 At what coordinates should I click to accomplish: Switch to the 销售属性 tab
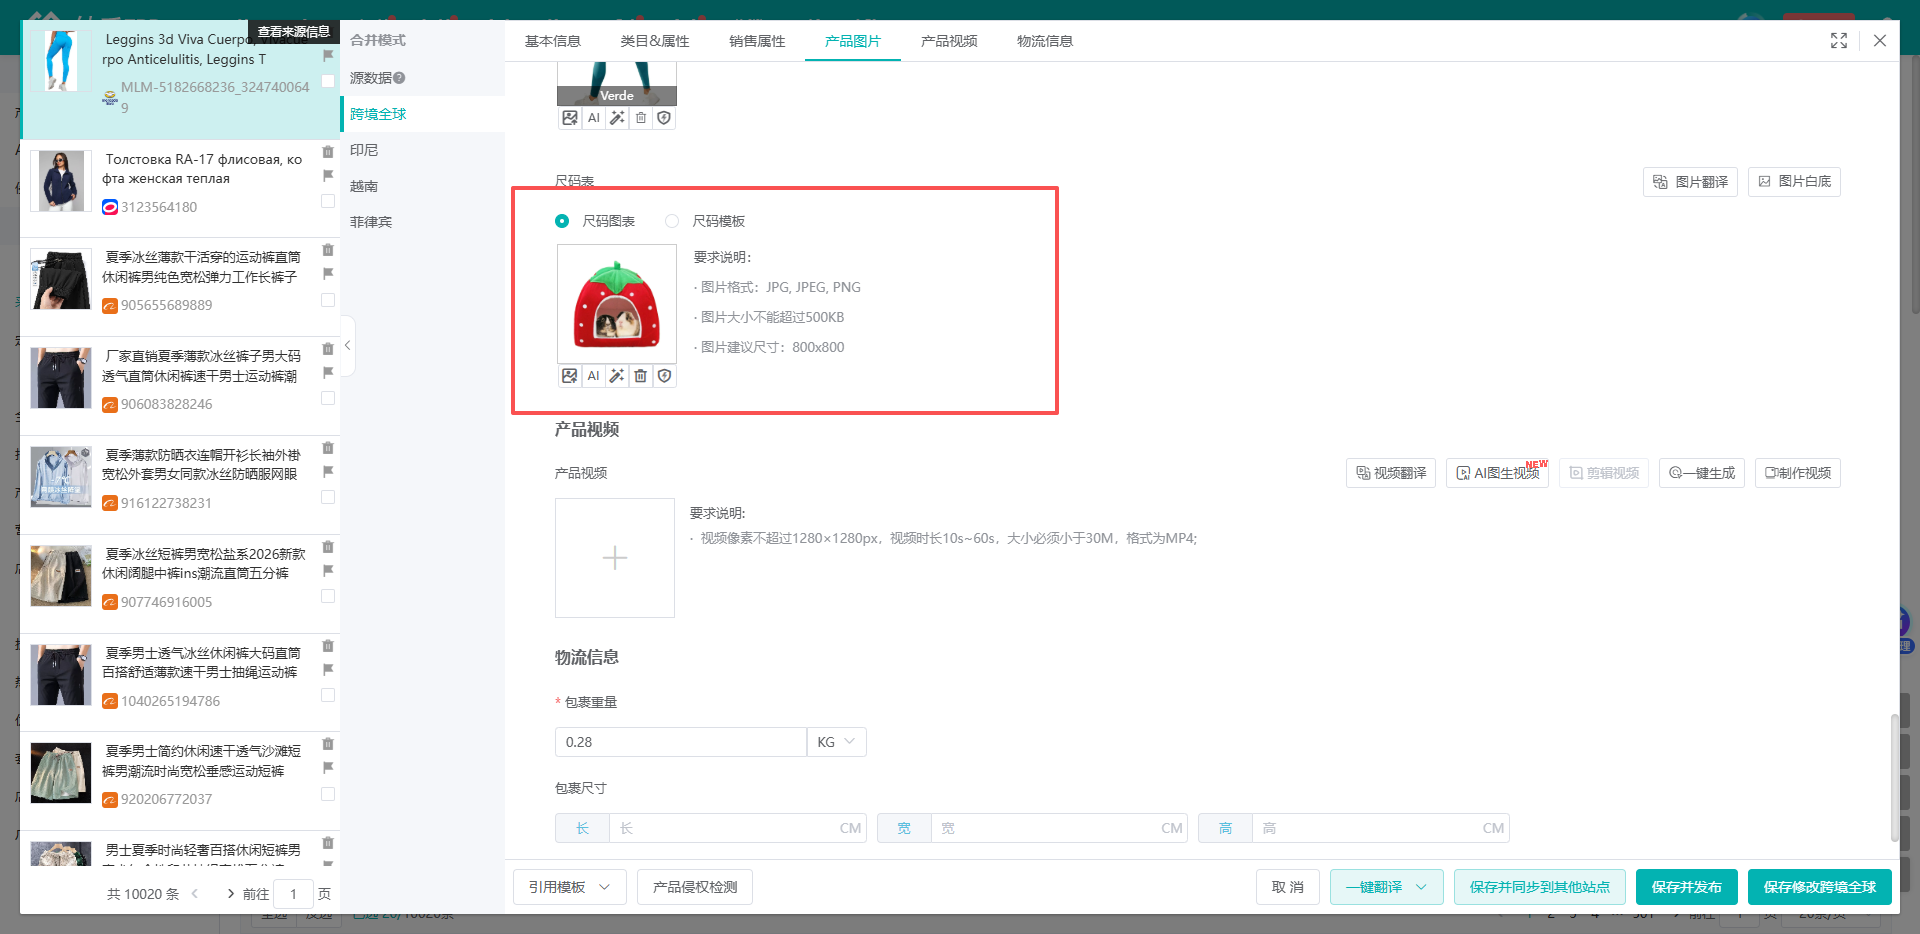point(757,41)
